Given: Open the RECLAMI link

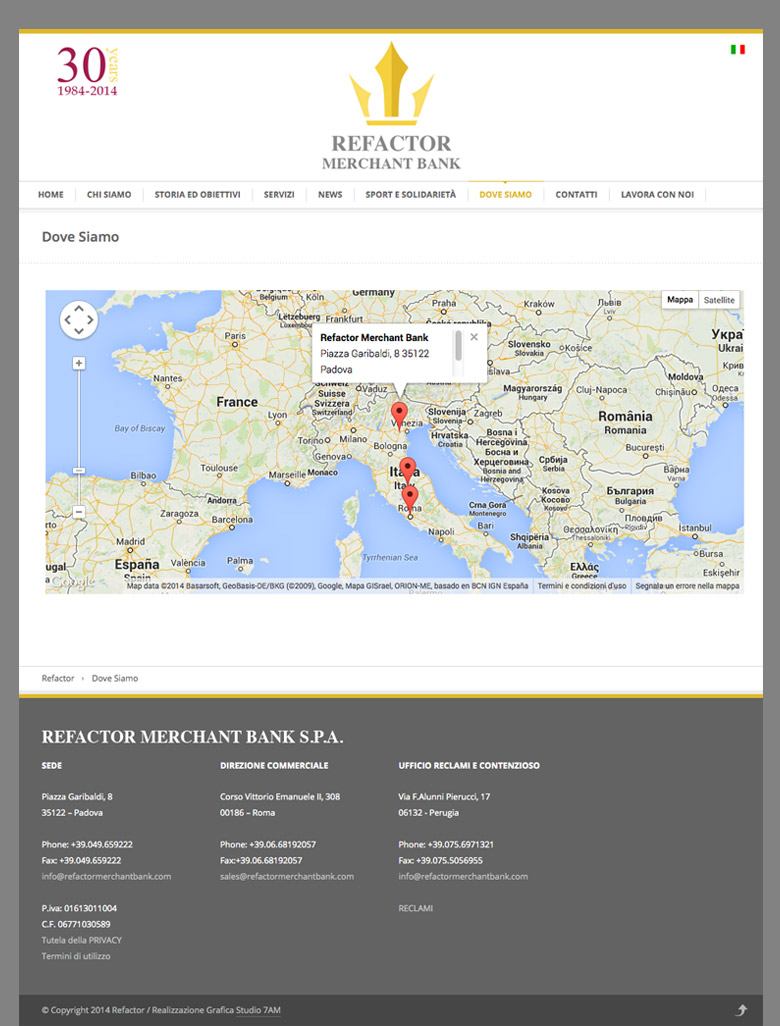Looking at the screenshot, I should pos(416,908).
